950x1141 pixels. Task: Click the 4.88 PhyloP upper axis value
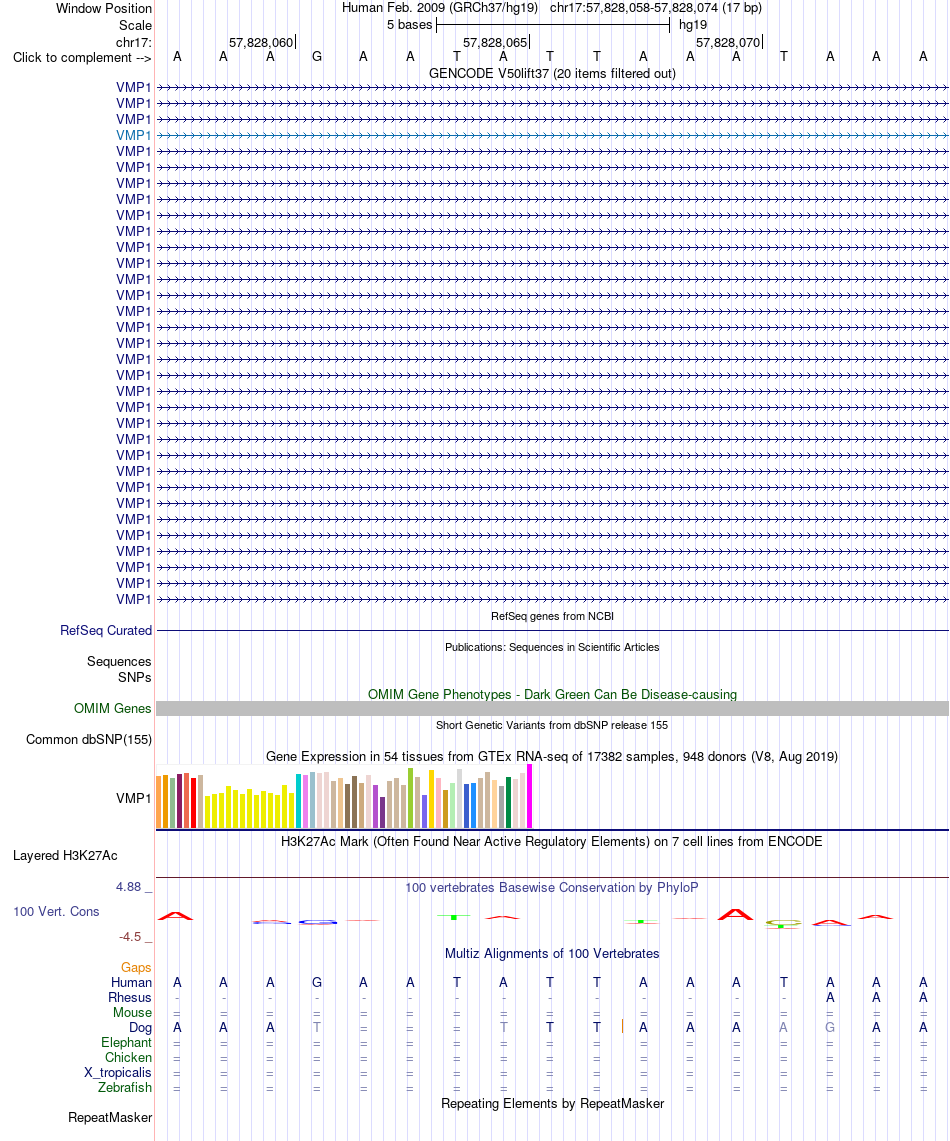coord(129,887)
